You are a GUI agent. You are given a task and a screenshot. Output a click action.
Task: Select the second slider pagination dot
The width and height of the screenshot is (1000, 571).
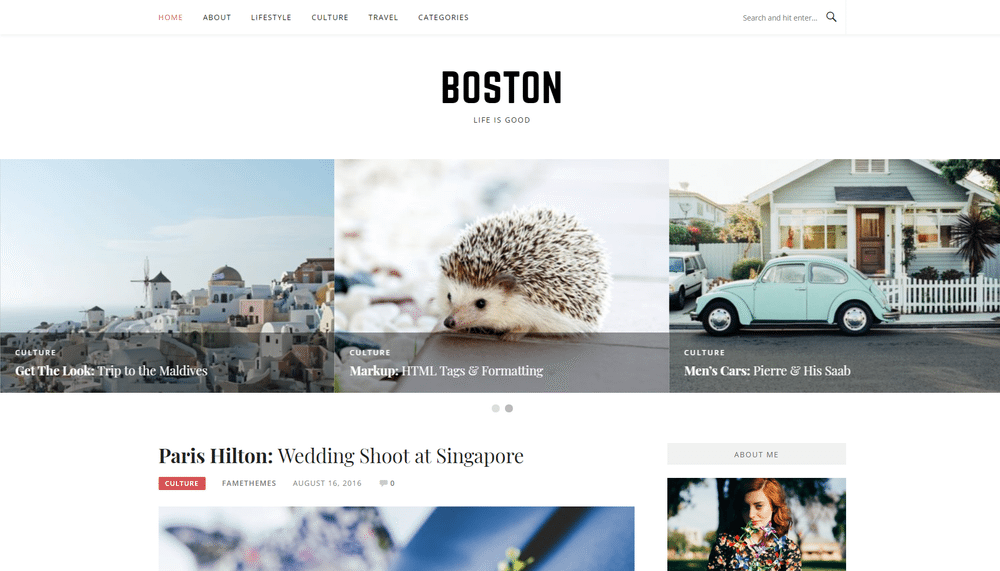pyautogui.click(x=509, y=408)
